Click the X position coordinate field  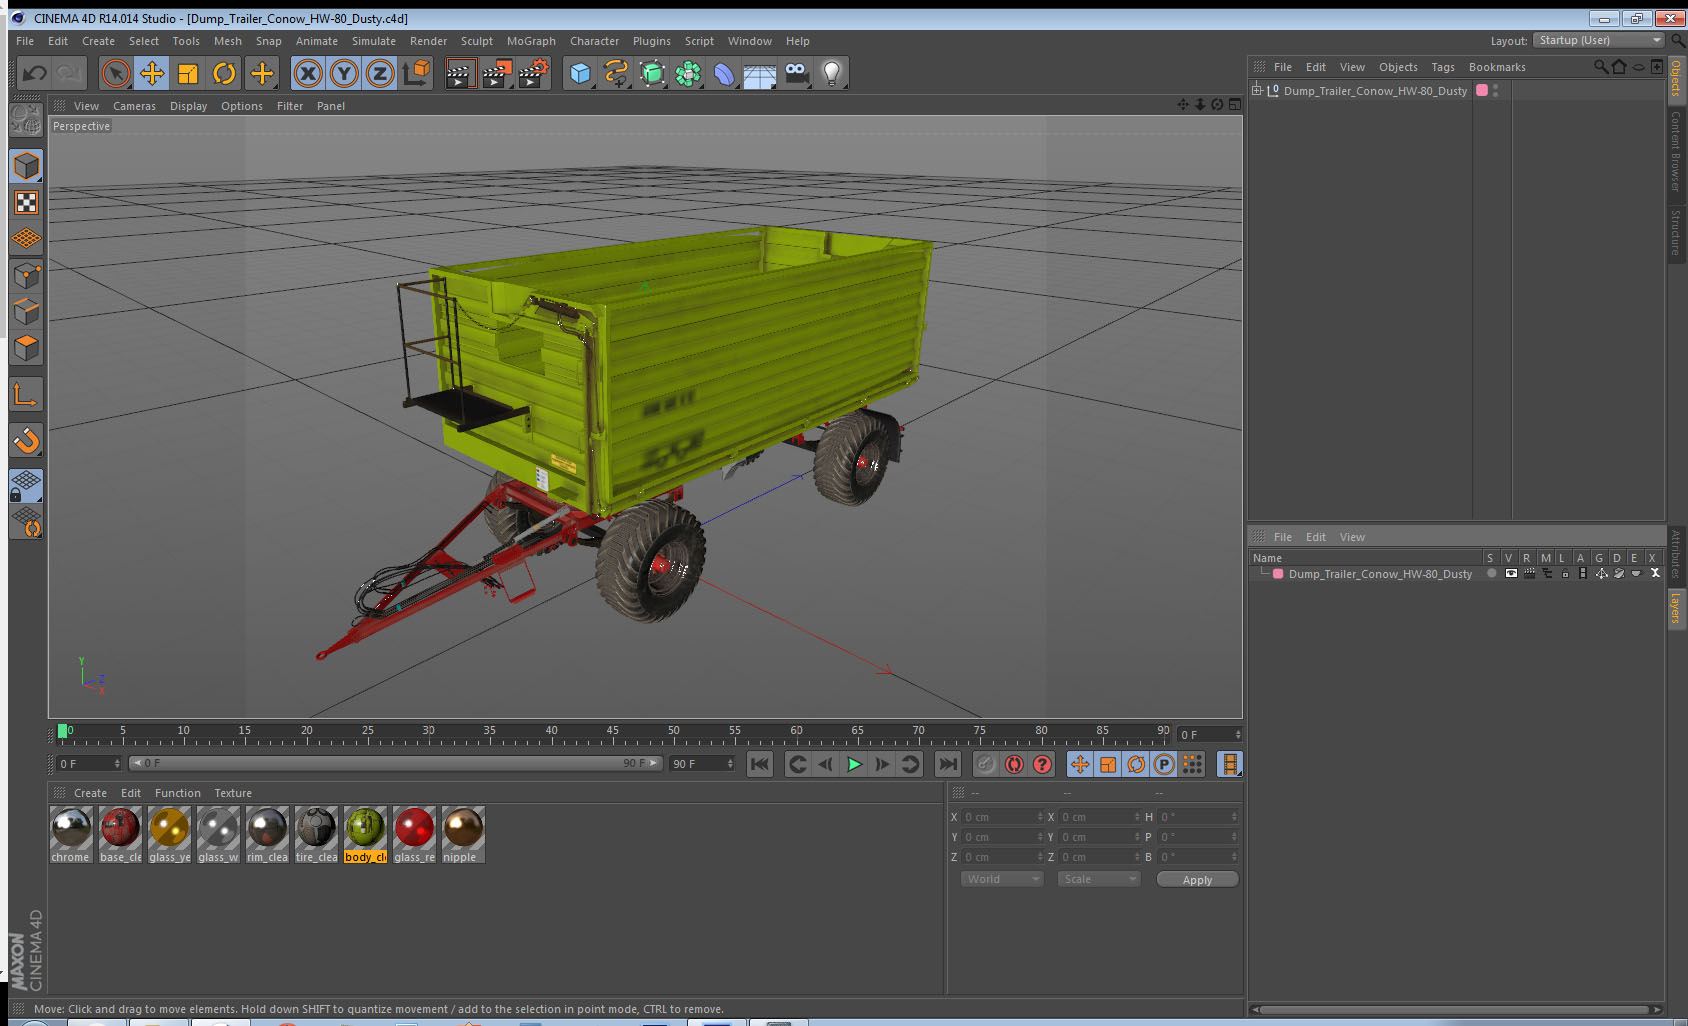(x=1002, y=817)
